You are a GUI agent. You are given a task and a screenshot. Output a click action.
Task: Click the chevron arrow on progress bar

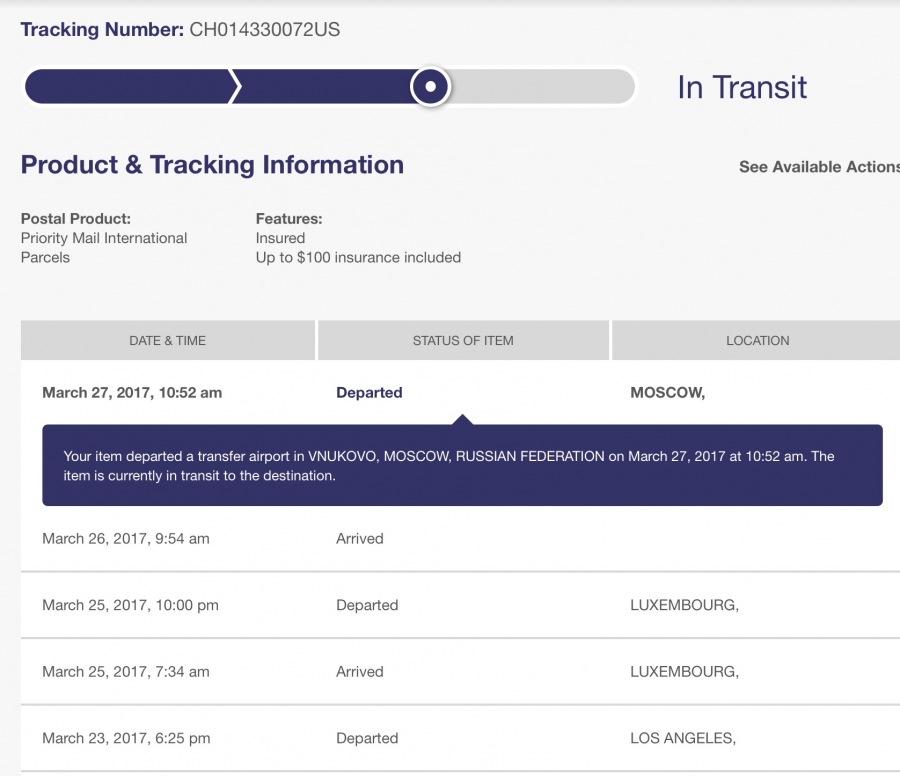pos(235,87)
